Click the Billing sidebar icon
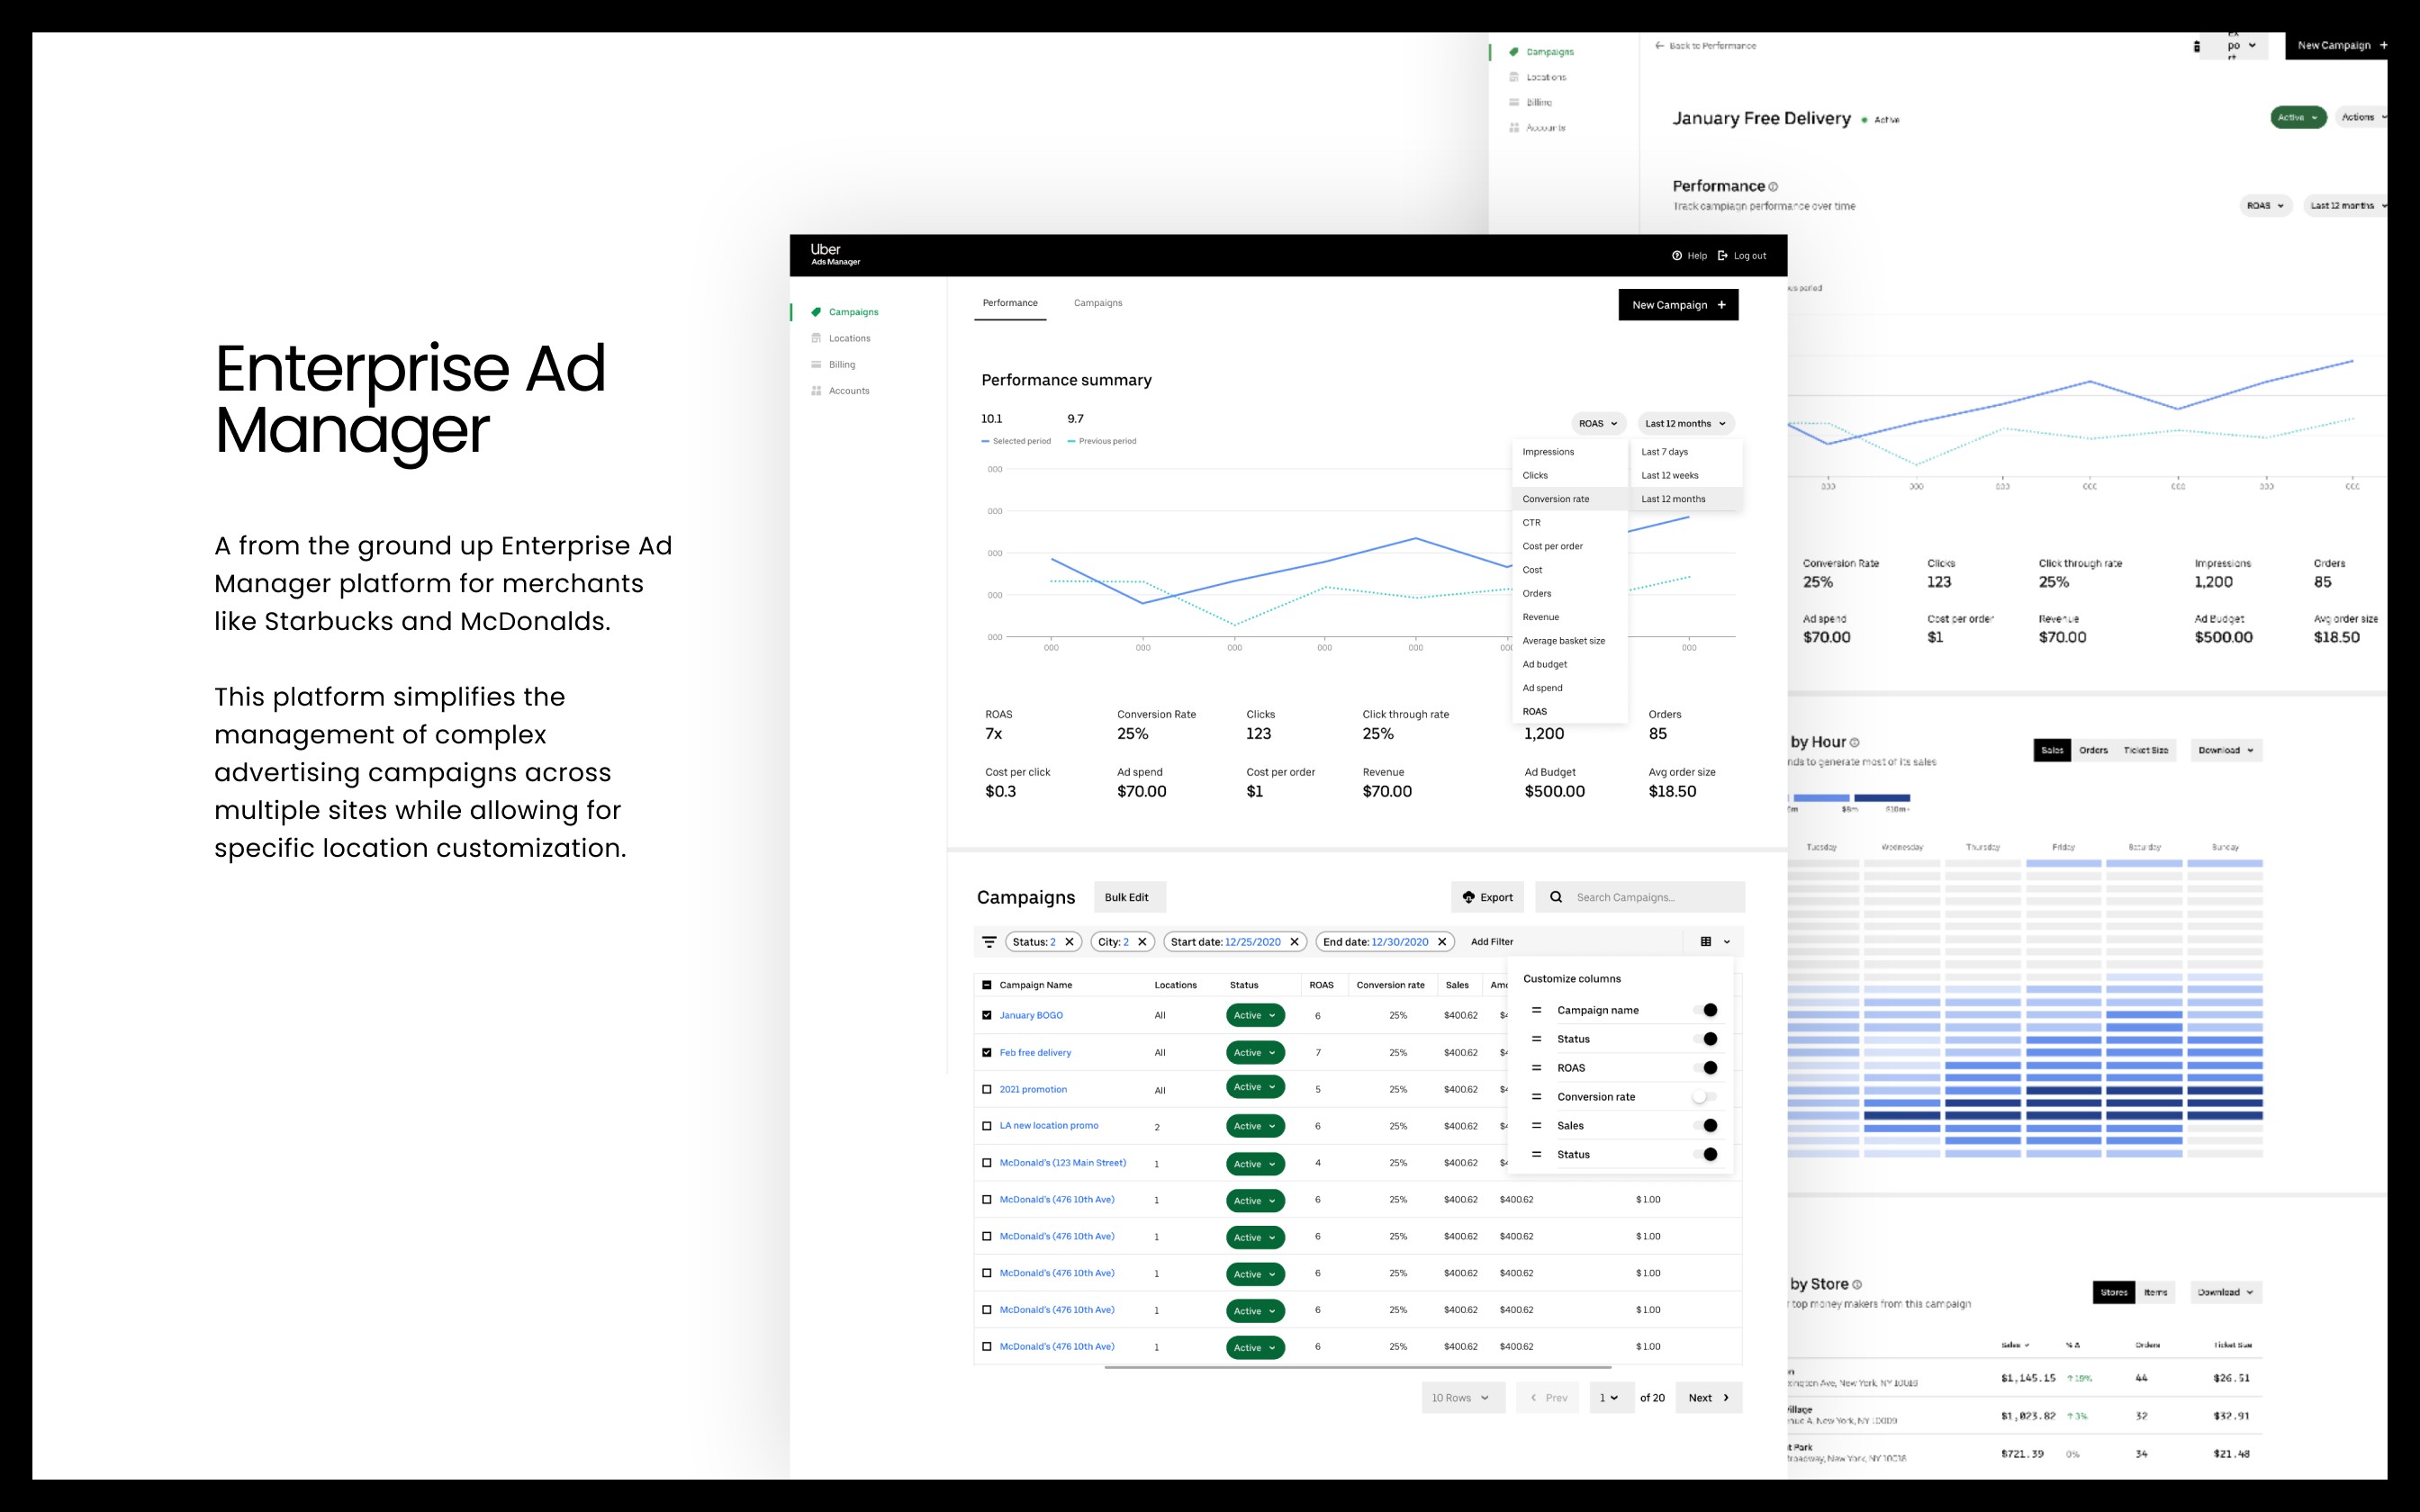Viewport: 2420px width, 1512px height. pos(816,365)
